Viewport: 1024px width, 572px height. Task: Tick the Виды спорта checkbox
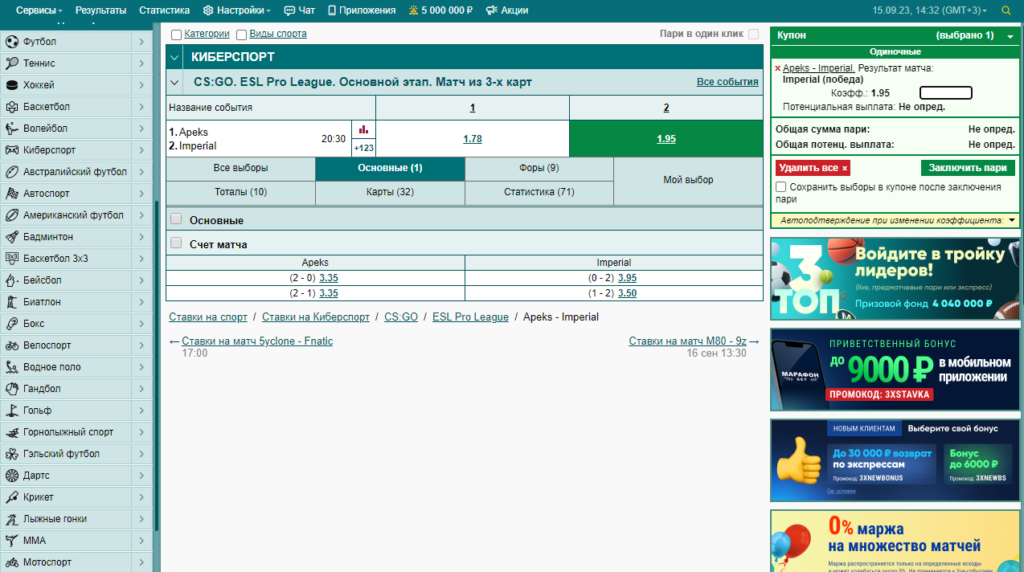pyautogui.click(x=241, y=35)
